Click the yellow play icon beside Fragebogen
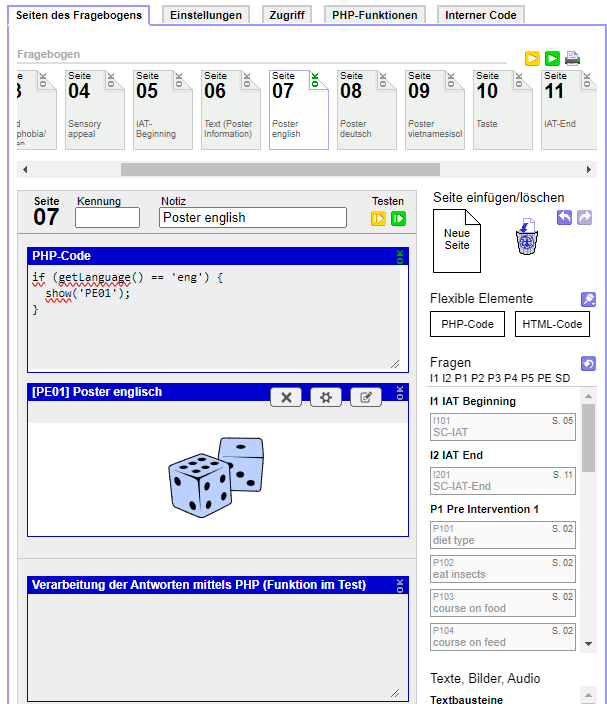This screenshot has height=704, width=607. pyautogui.click(x=532, y=58)
